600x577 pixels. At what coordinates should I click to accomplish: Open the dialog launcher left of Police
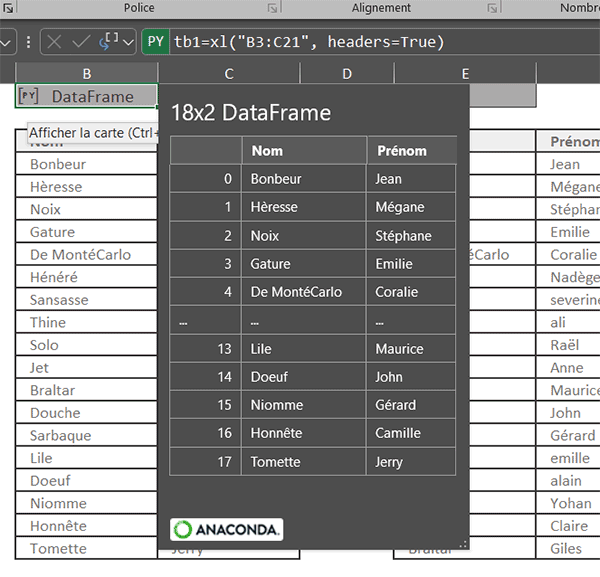pos(8,8)
